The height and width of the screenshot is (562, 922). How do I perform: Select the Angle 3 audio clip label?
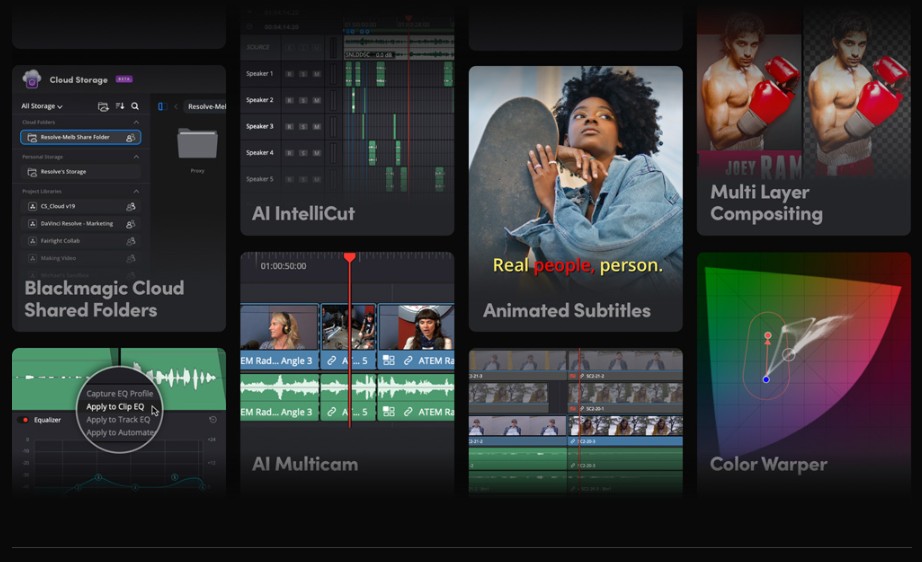tap(277, 412)
